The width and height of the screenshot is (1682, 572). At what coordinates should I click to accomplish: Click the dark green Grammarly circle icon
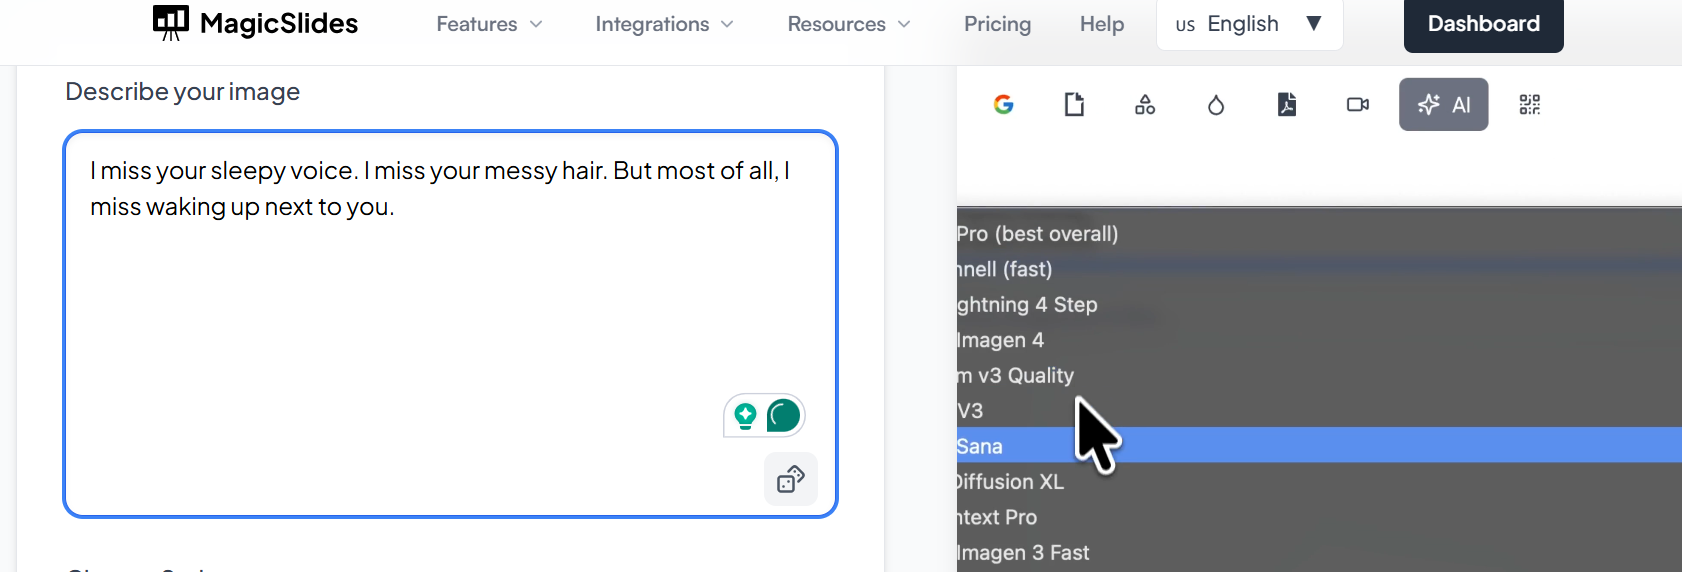coord(784,415)
